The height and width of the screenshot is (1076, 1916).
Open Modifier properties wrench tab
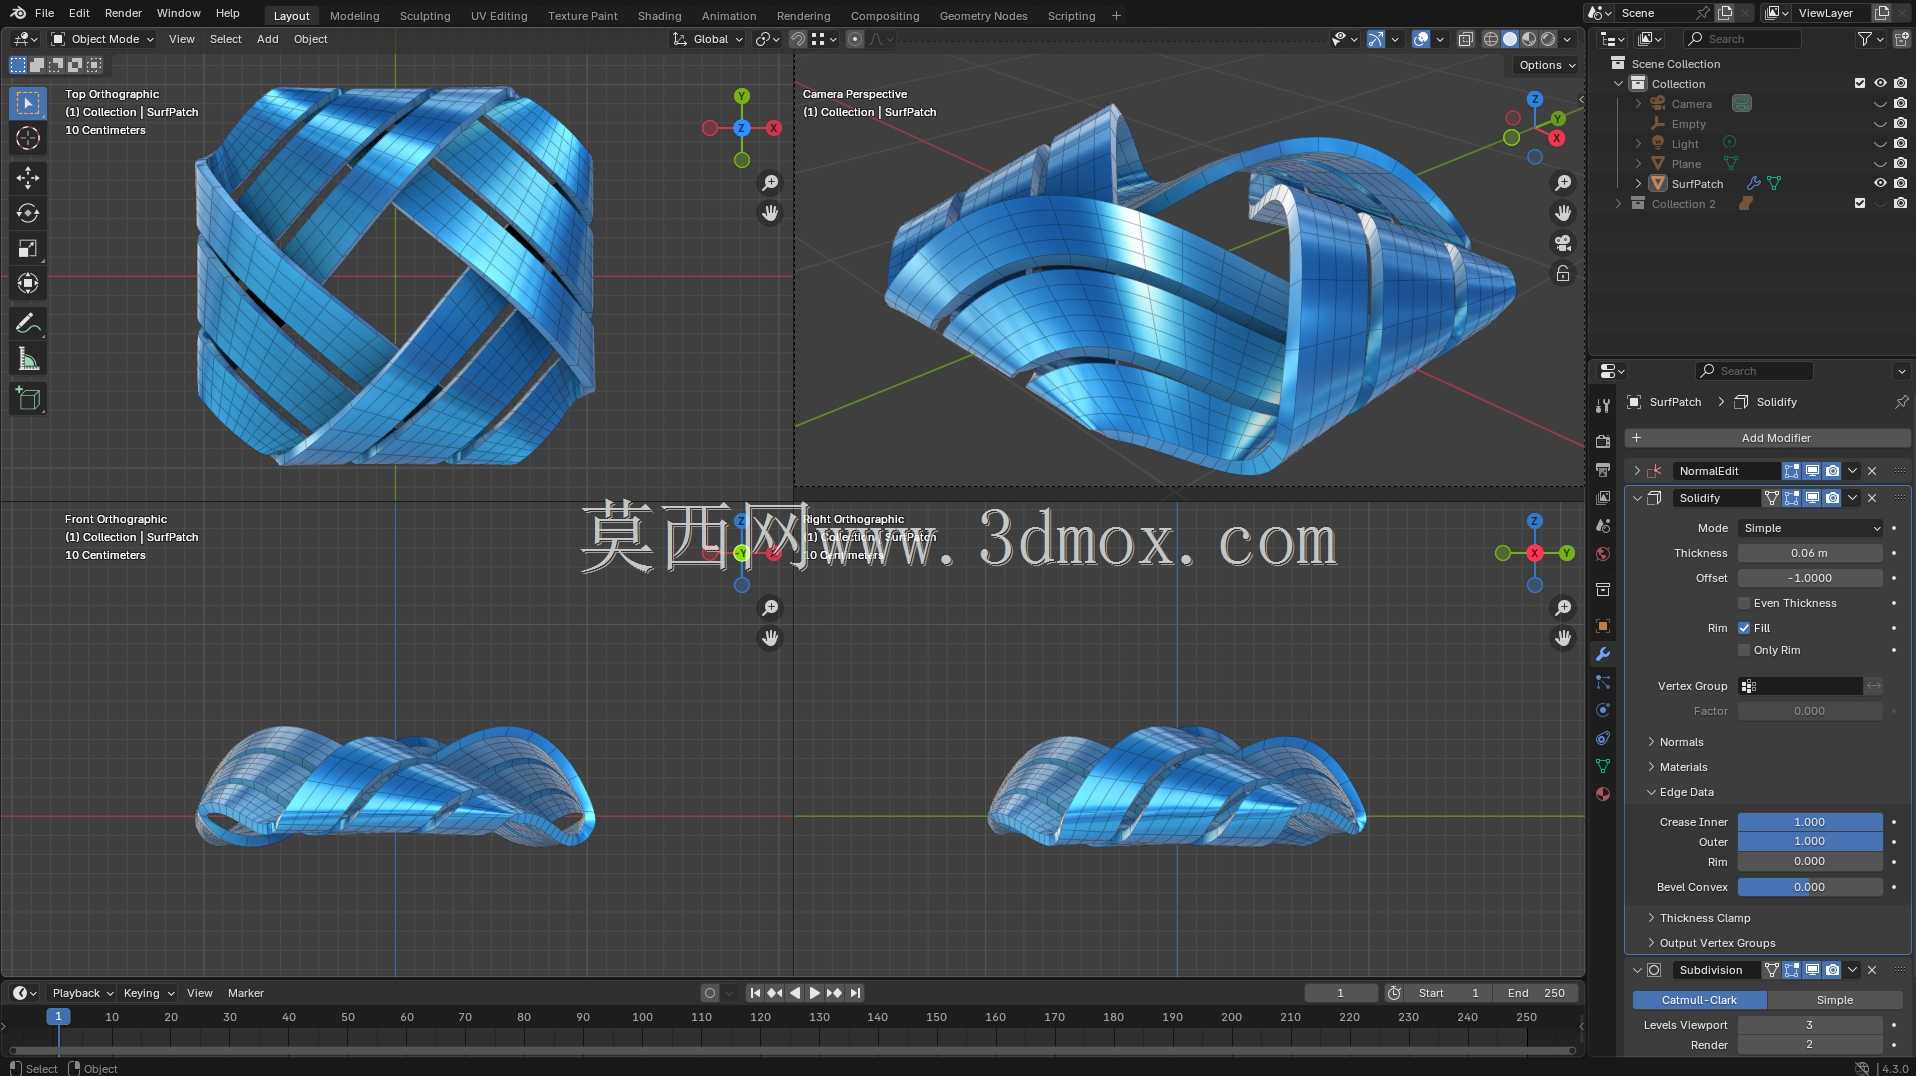coord(1603,654)
